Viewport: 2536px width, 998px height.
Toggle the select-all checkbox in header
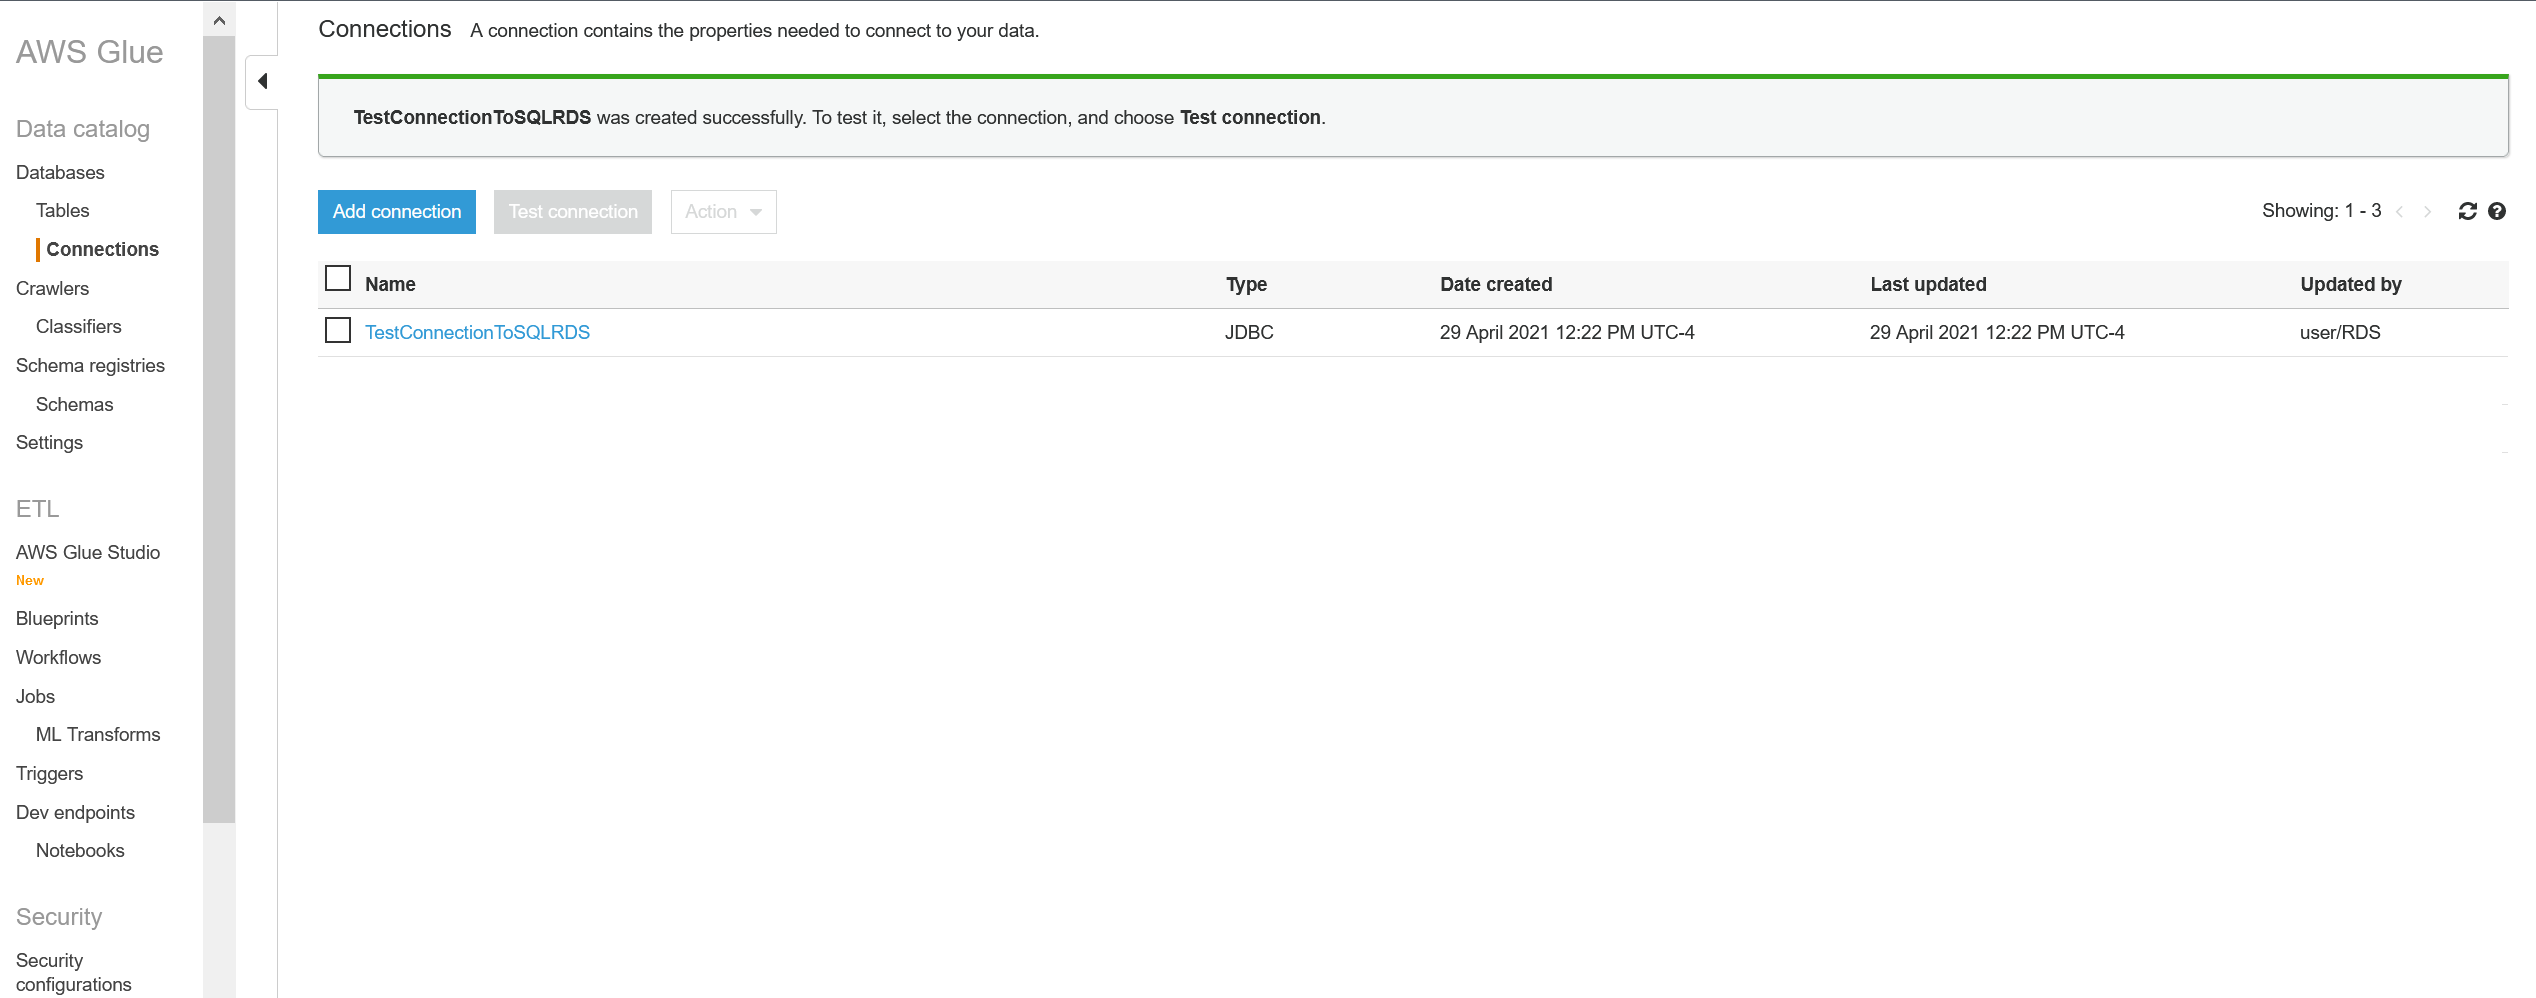pyautogui.click(x=338, y=279)
